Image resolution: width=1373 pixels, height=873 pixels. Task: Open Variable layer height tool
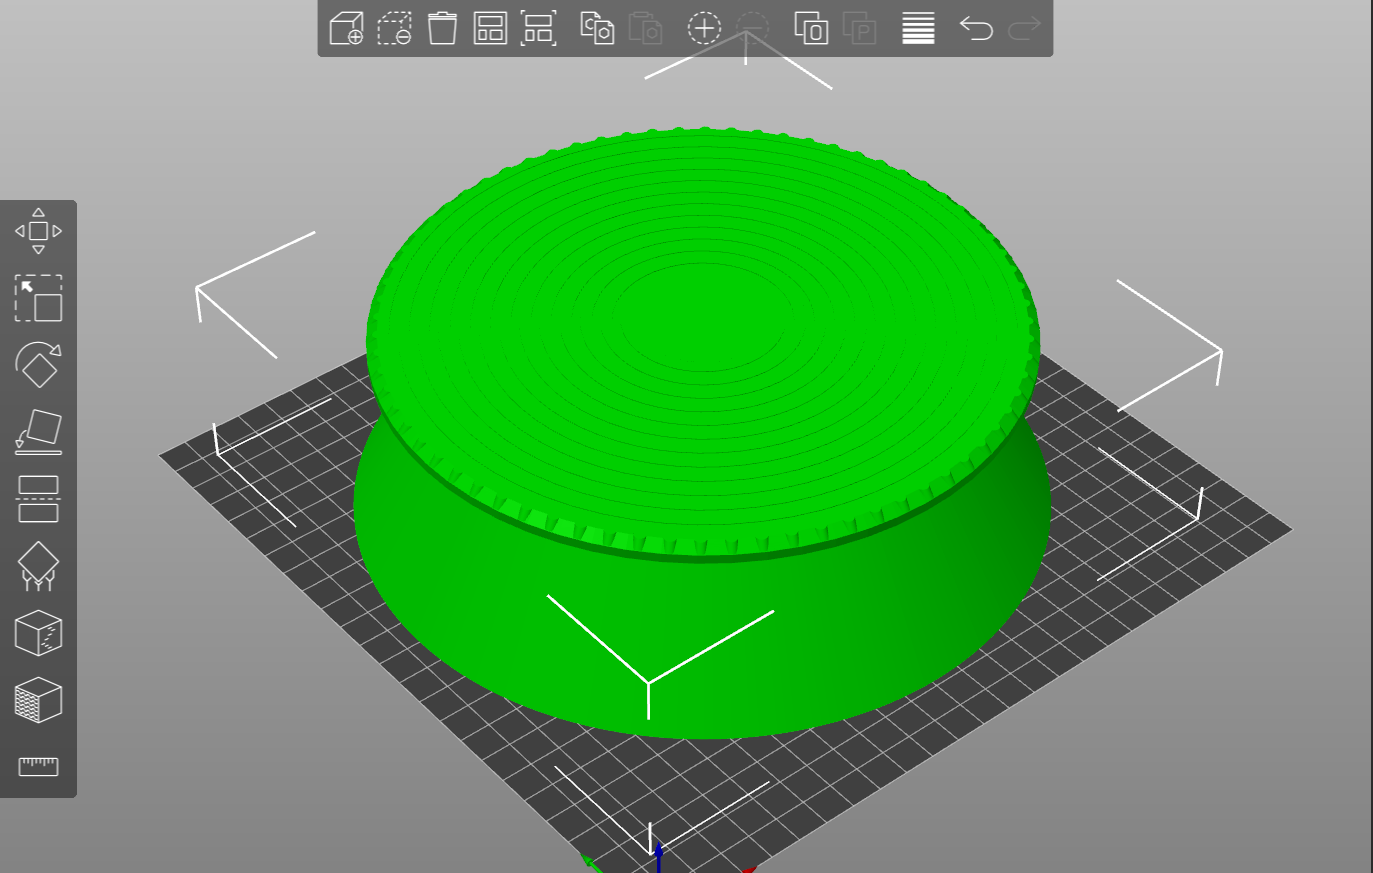pyautogui.click(x=918, y=28)
